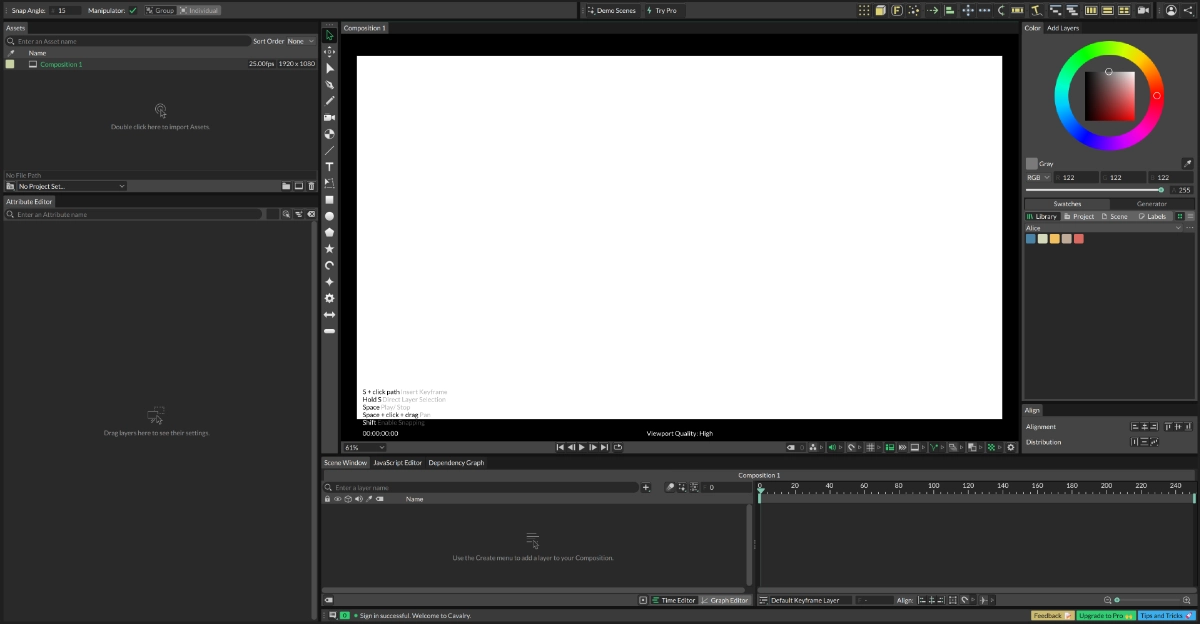Click the Upgrade to Pro button

tap(1104, 615)
